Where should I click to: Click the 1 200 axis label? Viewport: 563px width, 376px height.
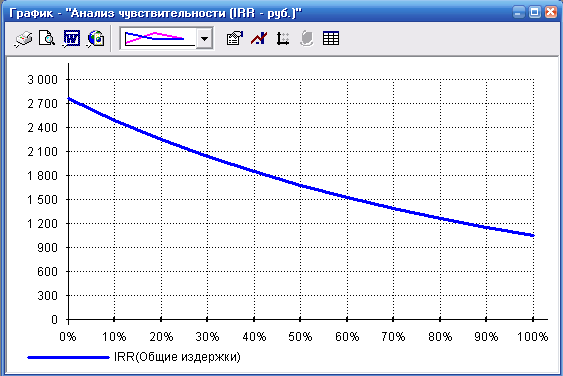tap(43, 223)
